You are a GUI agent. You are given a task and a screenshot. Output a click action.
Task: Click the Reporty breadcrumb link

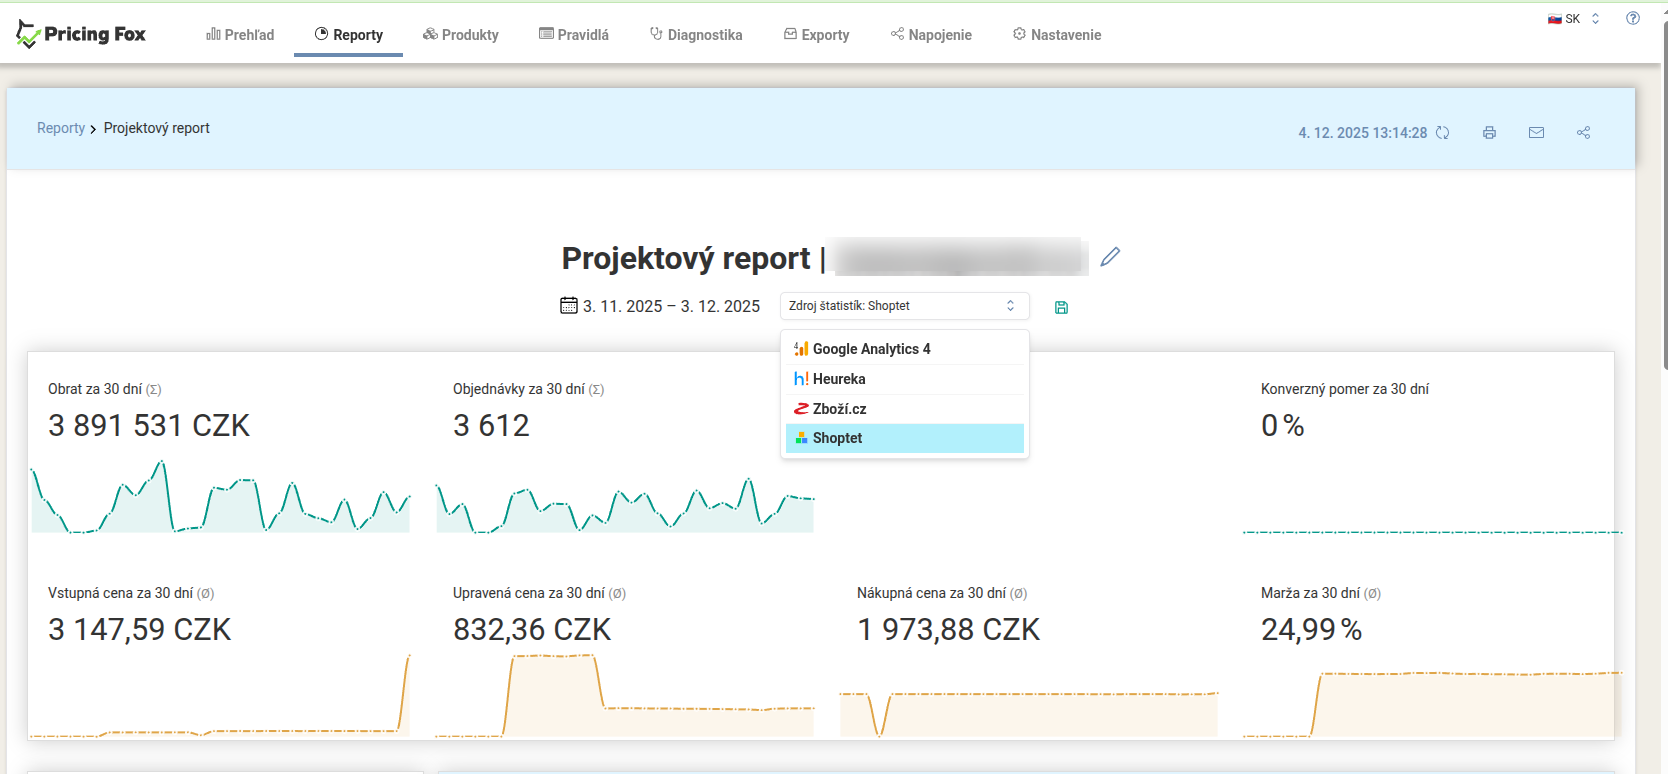(61, 128)
